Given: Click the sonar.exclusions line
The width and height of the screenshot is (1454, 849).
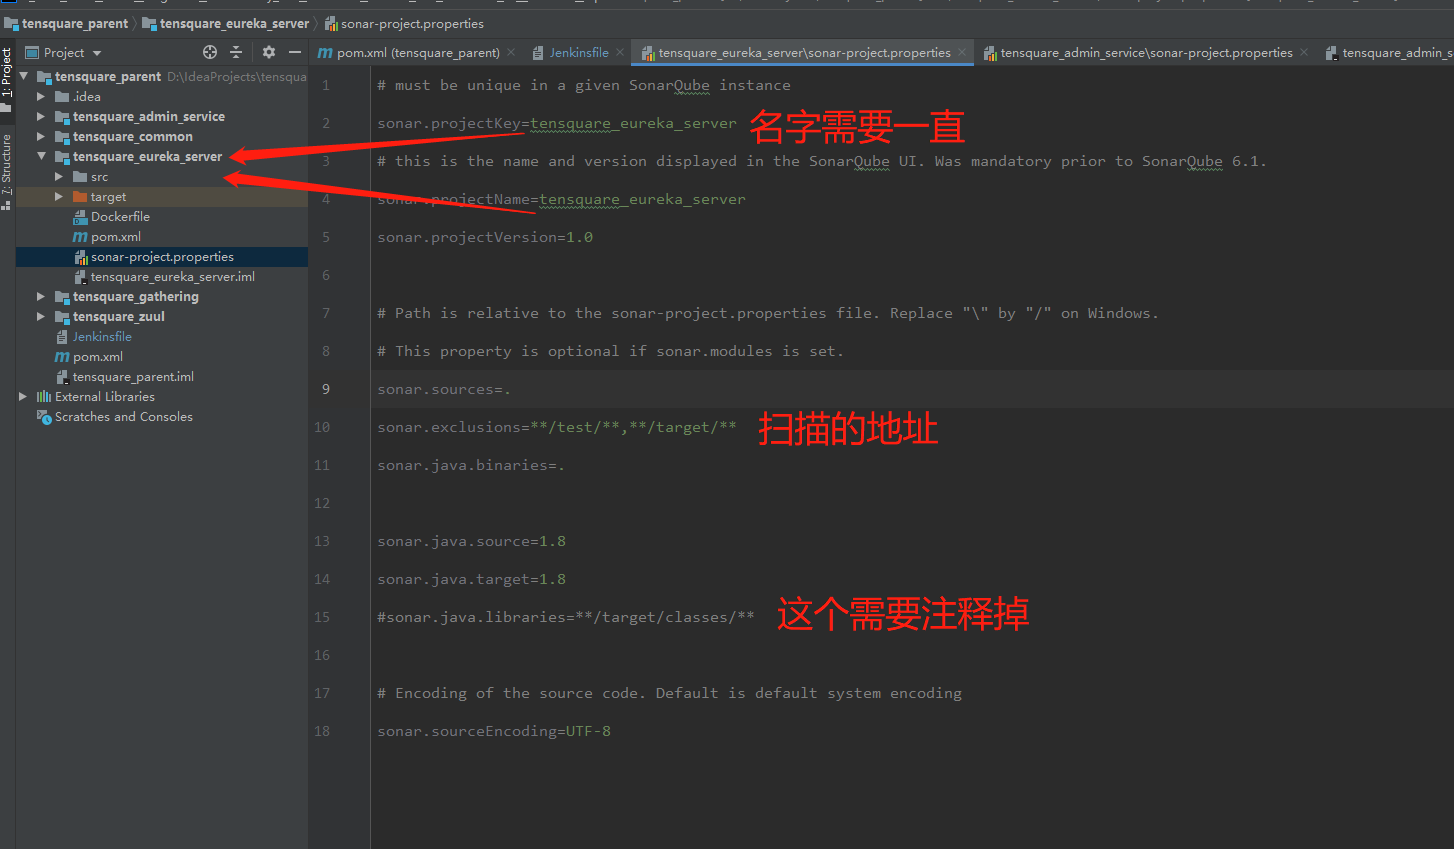Looking at the screenshot, I should point(557,427).
